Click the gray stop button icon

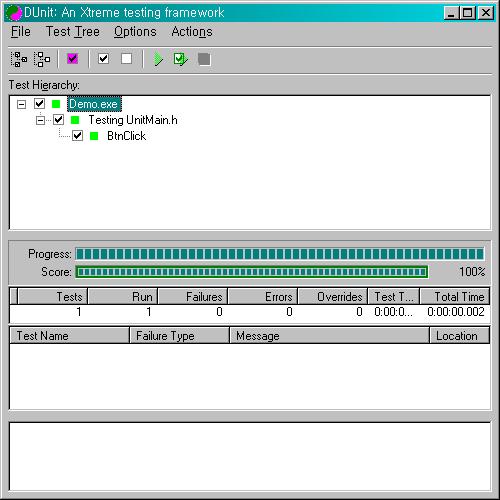(204, 59)
